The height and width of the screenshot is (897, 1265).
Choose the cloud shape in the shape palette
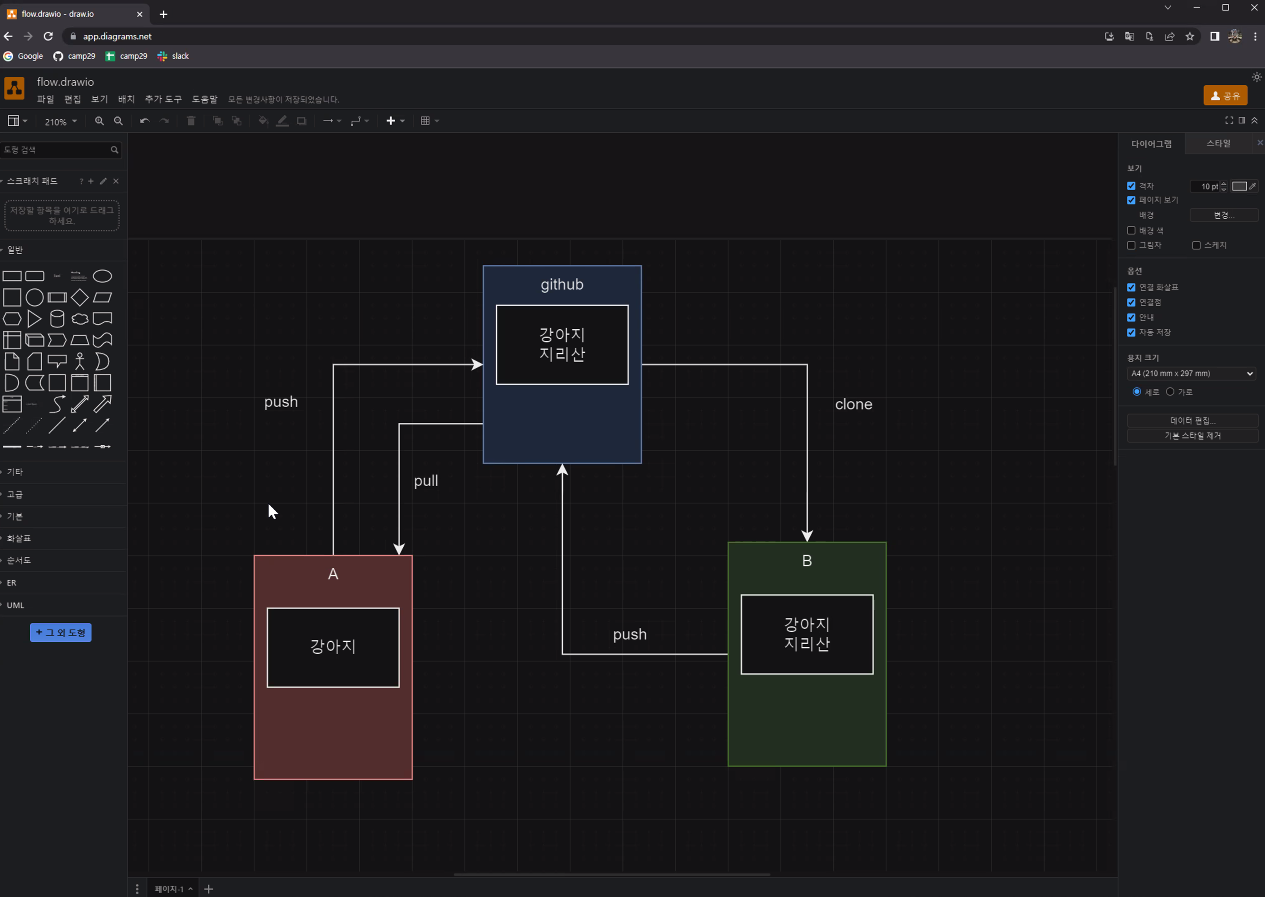pyautogui.click(x=80, y=319)
